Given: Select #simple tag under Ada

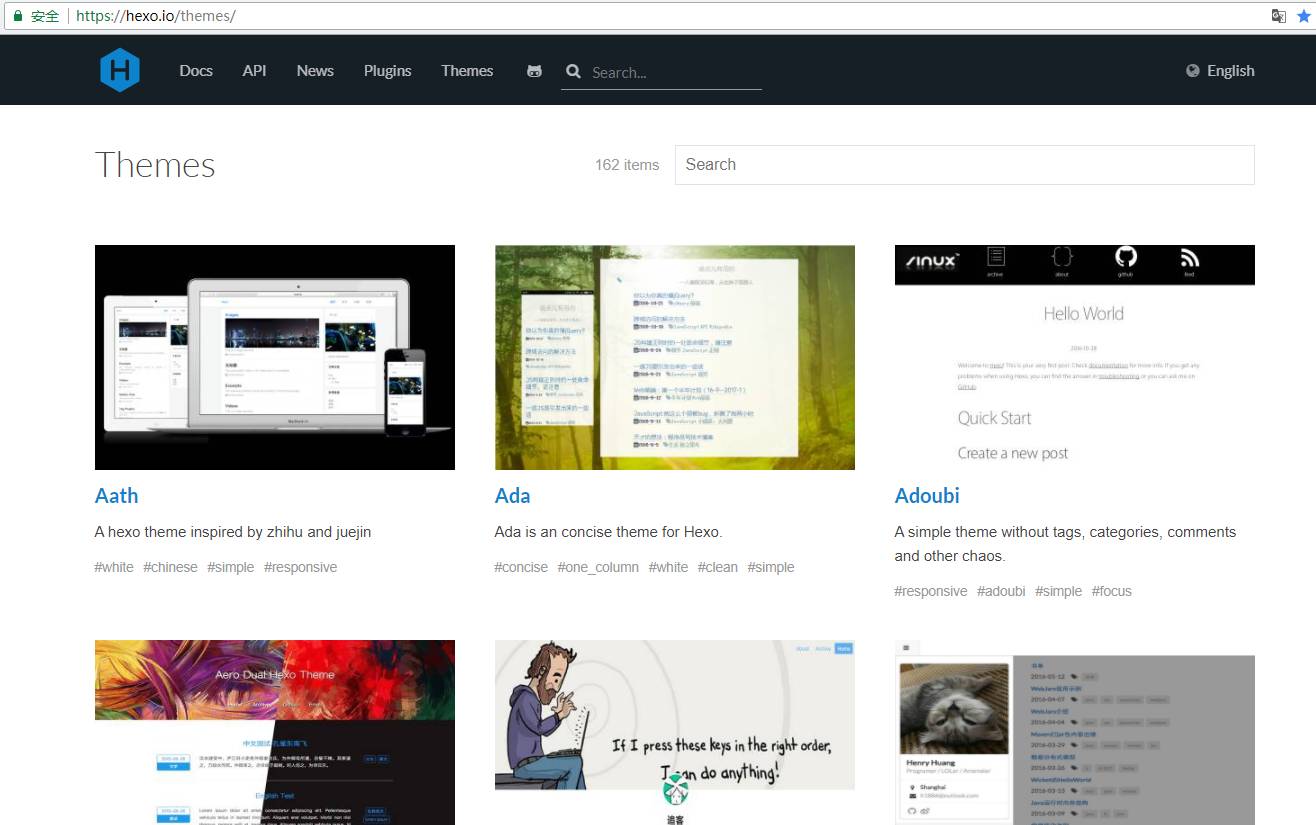Looking at the screenshot, I should pyautogui.click(x=771, y=567).
